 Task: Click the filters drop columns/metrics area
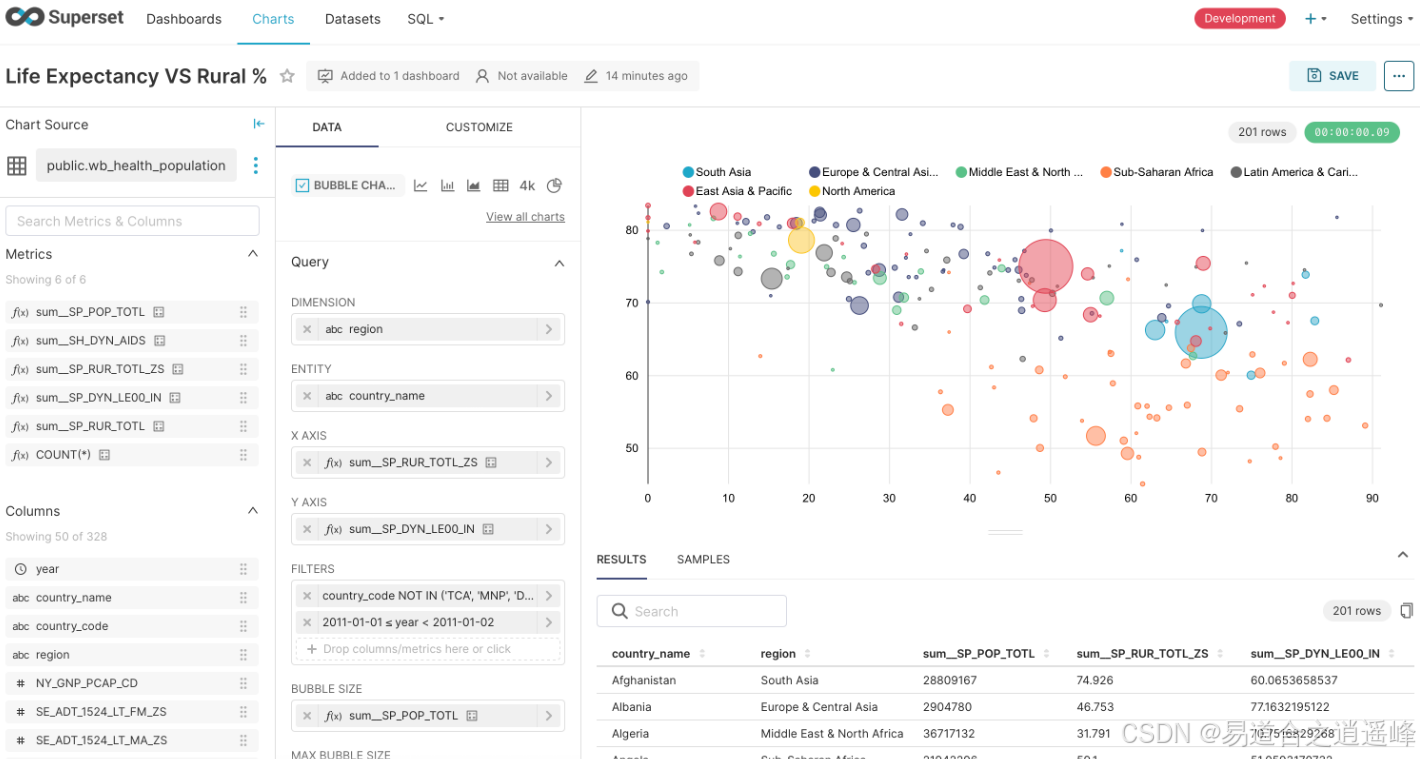[x=428, y=649]
